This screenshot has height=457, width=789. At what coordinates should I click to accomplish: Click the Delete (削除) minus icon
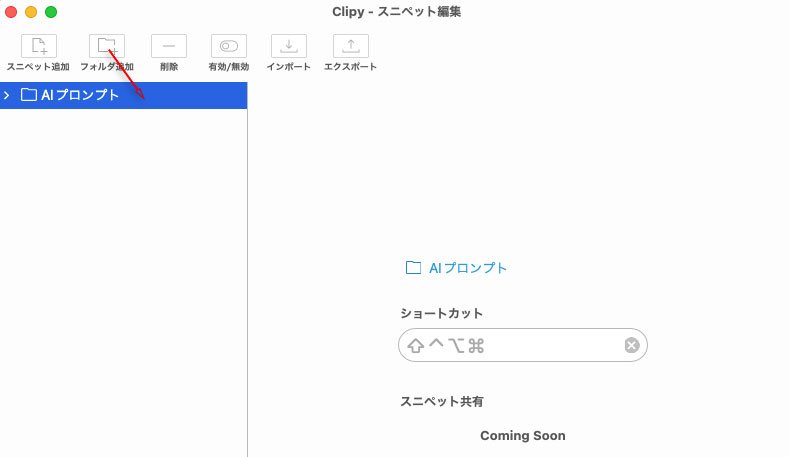point(169,46)
